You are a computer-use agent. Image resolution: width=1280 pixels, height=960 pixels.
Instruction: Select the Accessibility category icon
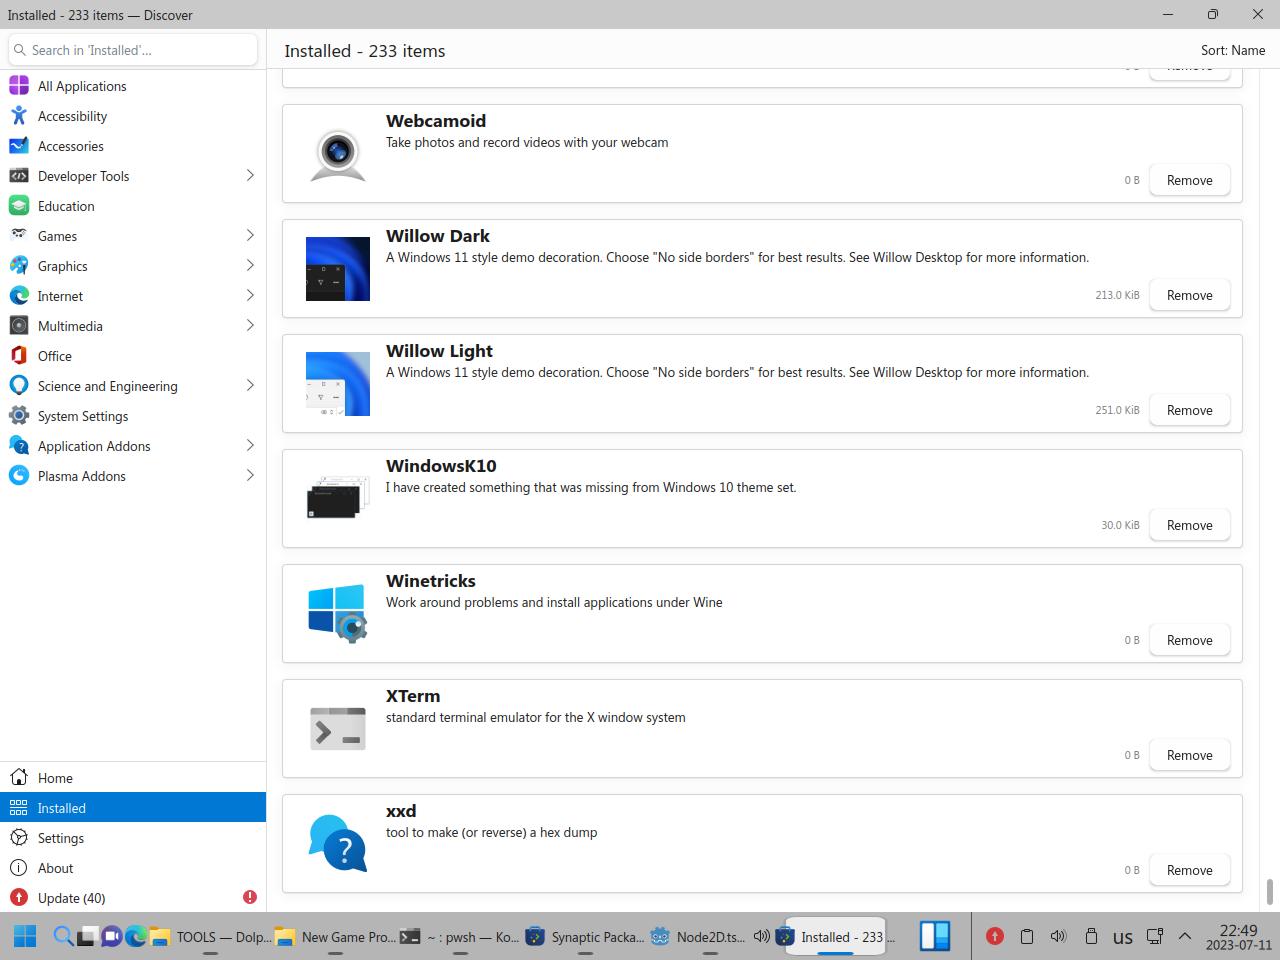[19, 116]
